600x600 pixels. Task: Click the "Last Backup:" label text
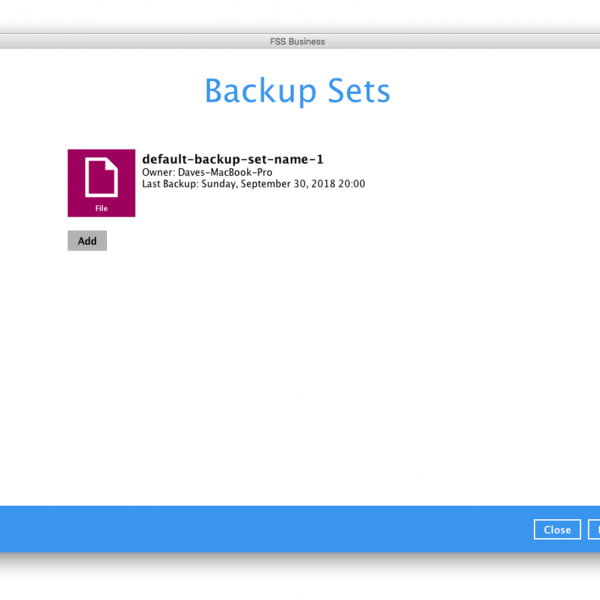click(170, 184)
